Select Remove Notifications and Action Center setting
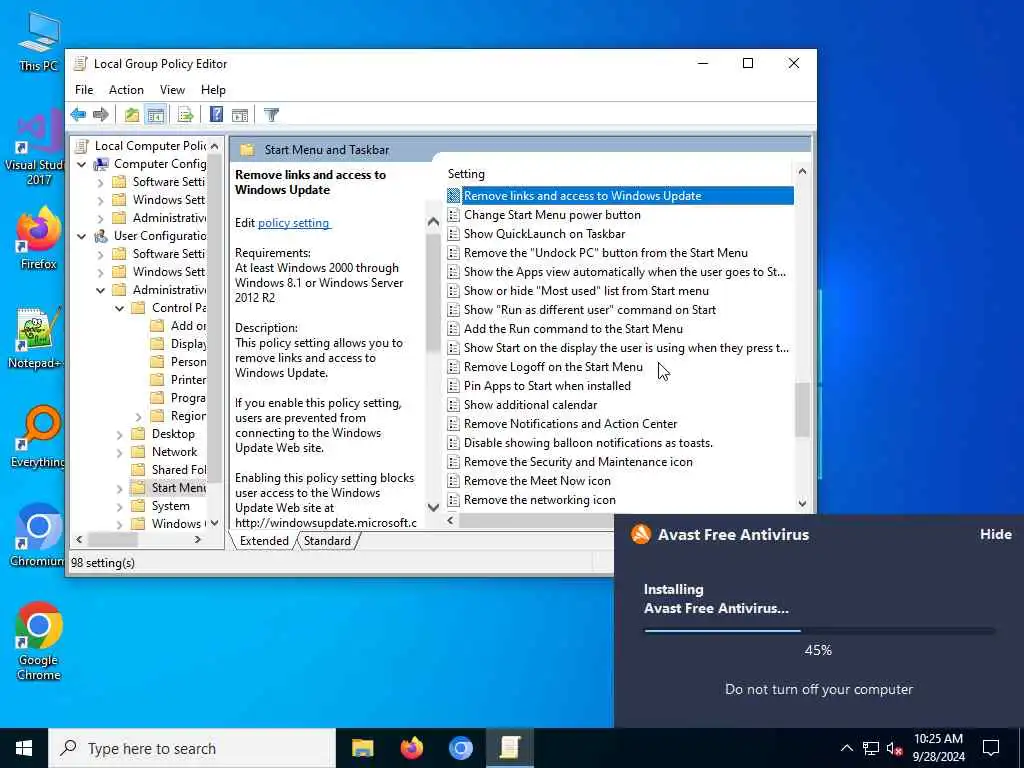1024x768 pixels. pyautogui.click(x=570, y=424)
